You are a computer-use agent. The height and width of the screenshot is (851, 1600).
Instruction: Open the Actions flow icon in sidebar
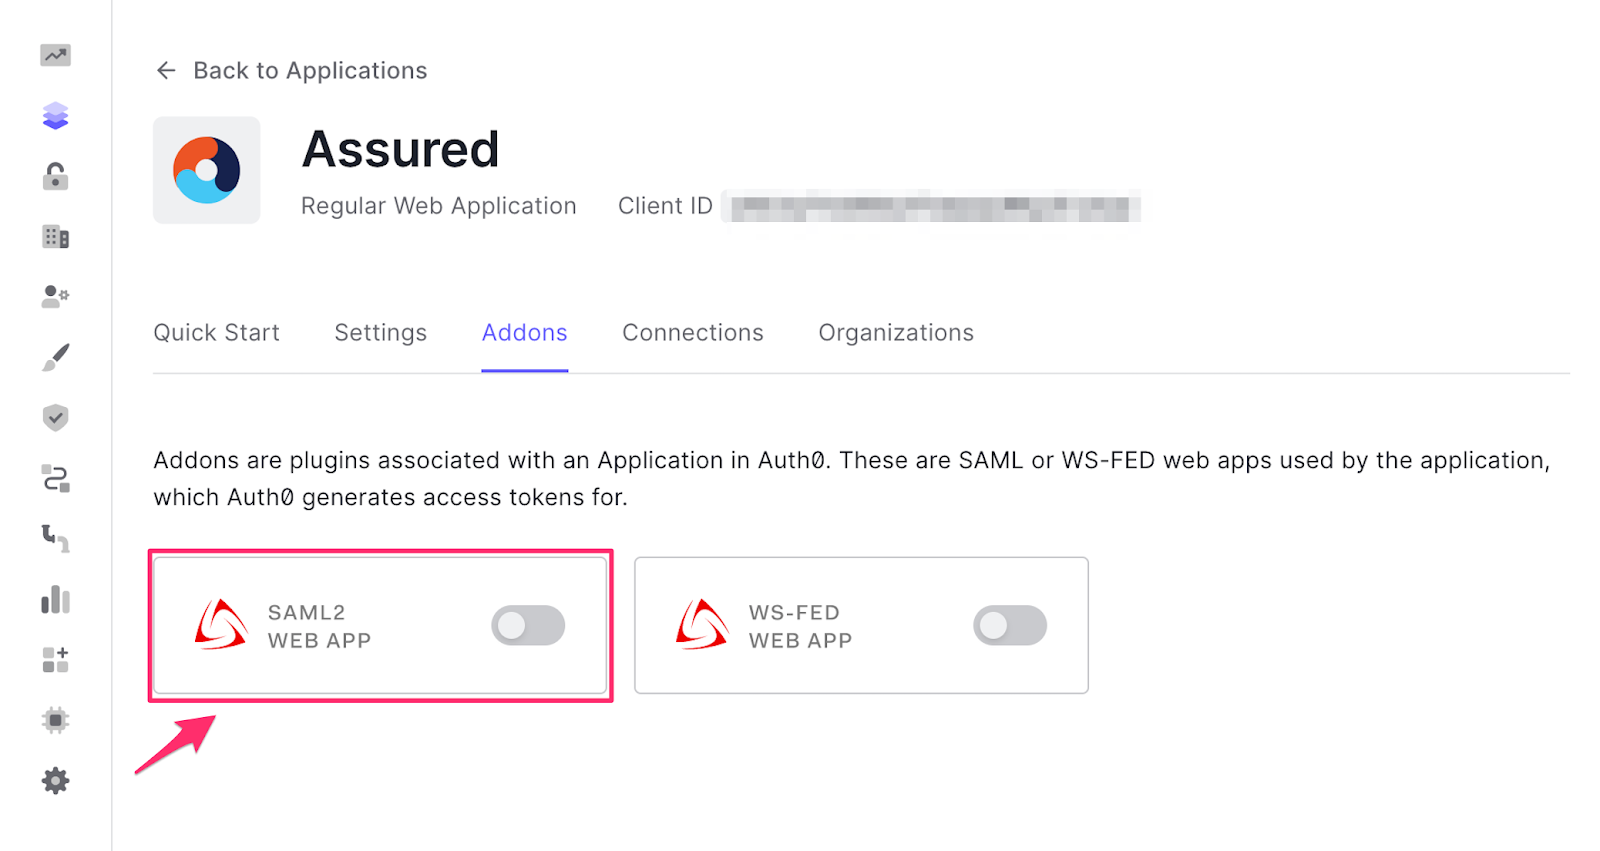56,478
